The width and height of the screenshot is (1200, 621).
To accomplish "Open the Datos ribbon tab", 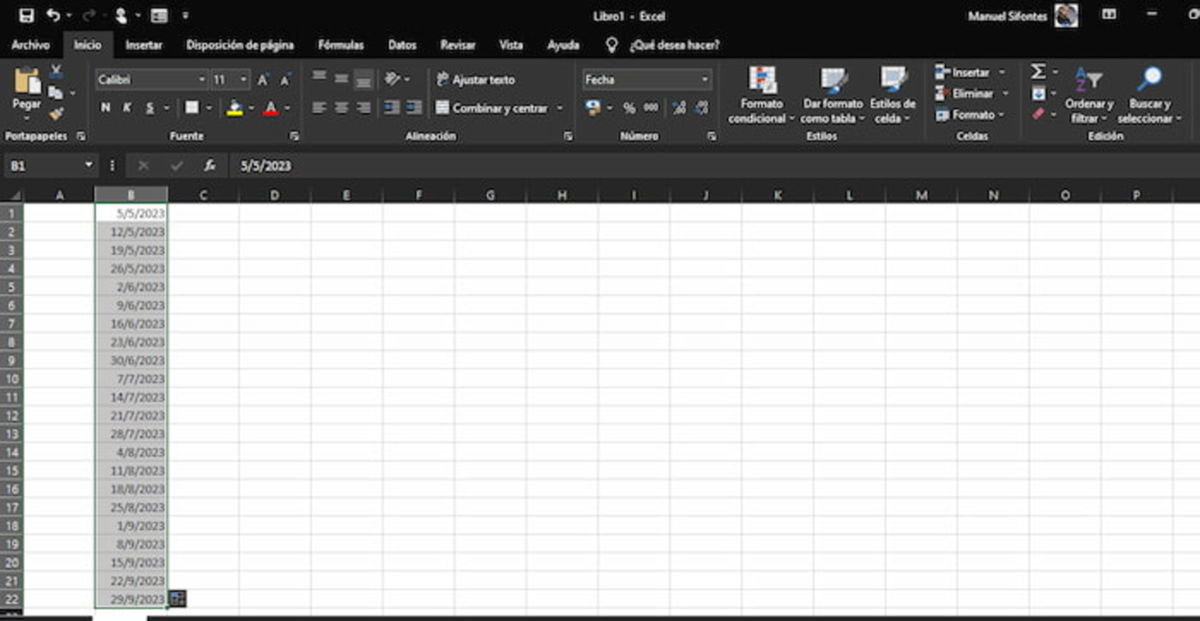I will [402, 45].
